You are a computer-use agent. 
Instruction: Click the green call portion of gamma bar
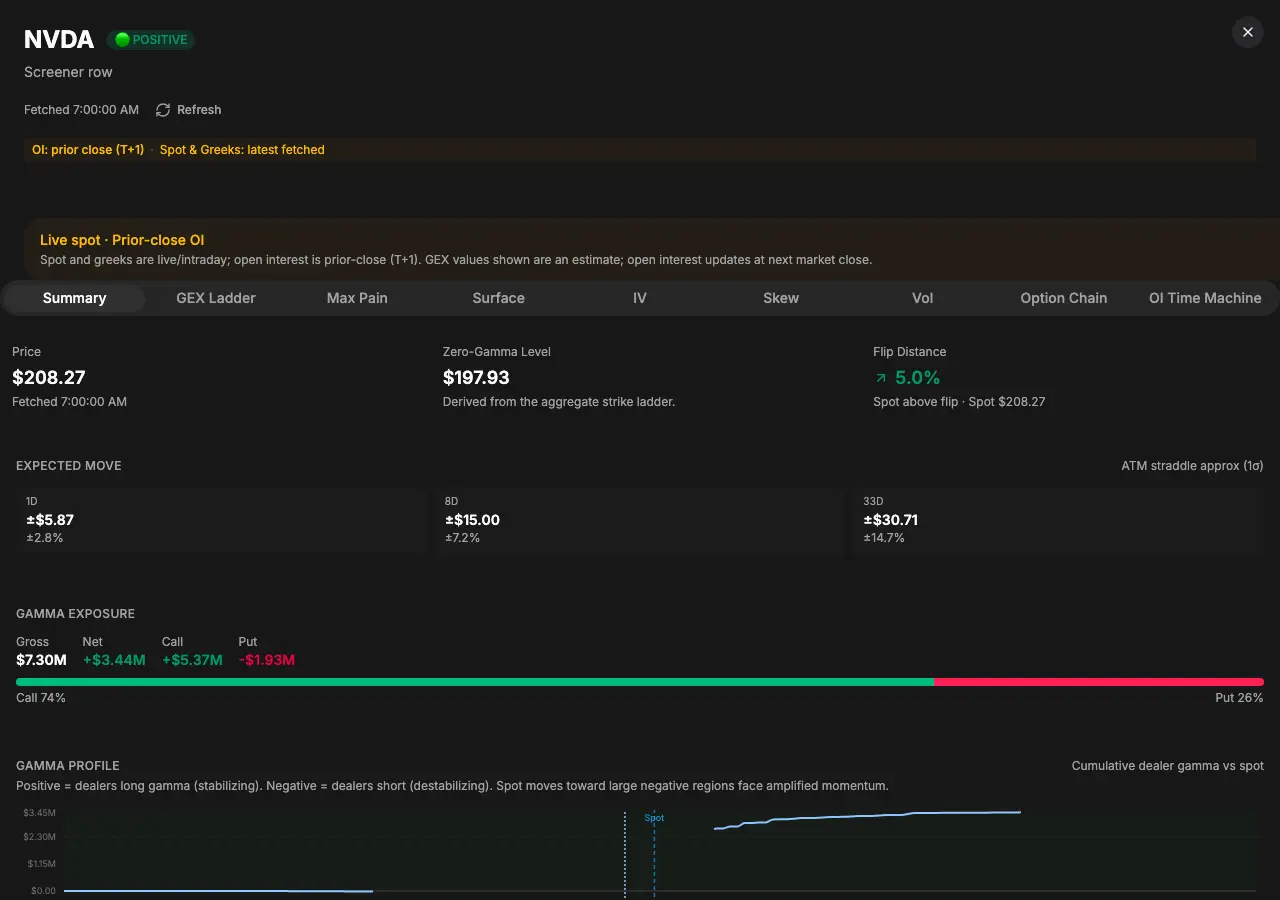475,682
